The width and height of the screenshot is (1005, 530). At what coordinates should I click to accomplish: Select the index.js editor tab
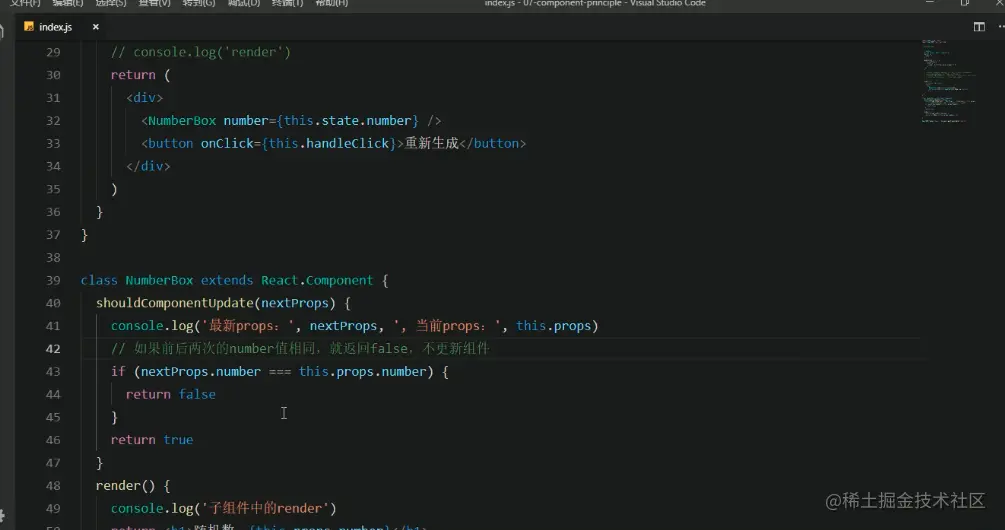tap(62, 27)
